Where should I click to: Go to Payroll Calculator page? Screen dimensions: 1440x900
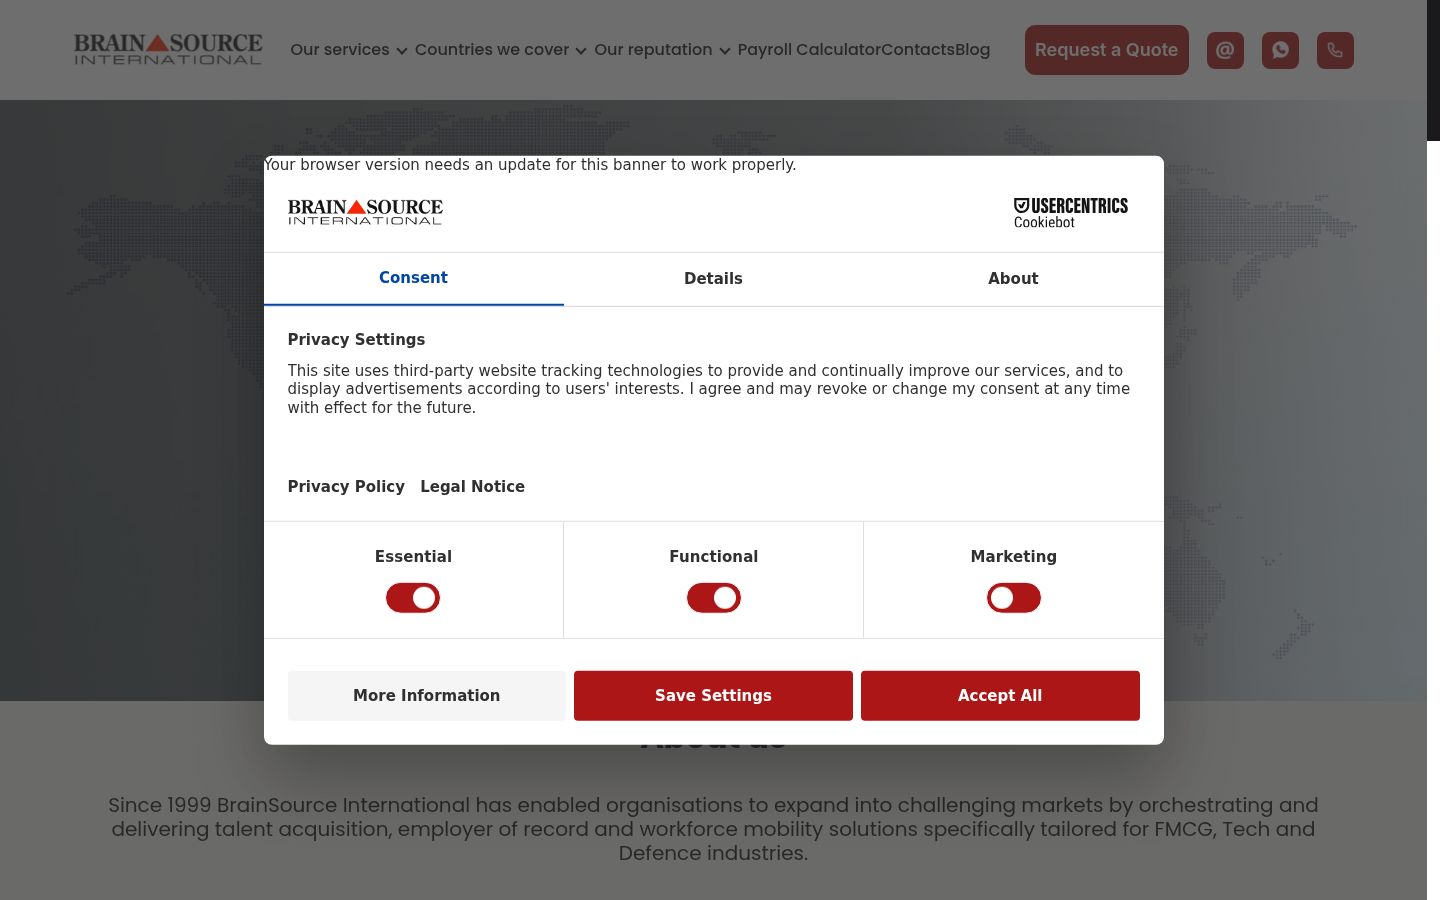coord(809,50)
